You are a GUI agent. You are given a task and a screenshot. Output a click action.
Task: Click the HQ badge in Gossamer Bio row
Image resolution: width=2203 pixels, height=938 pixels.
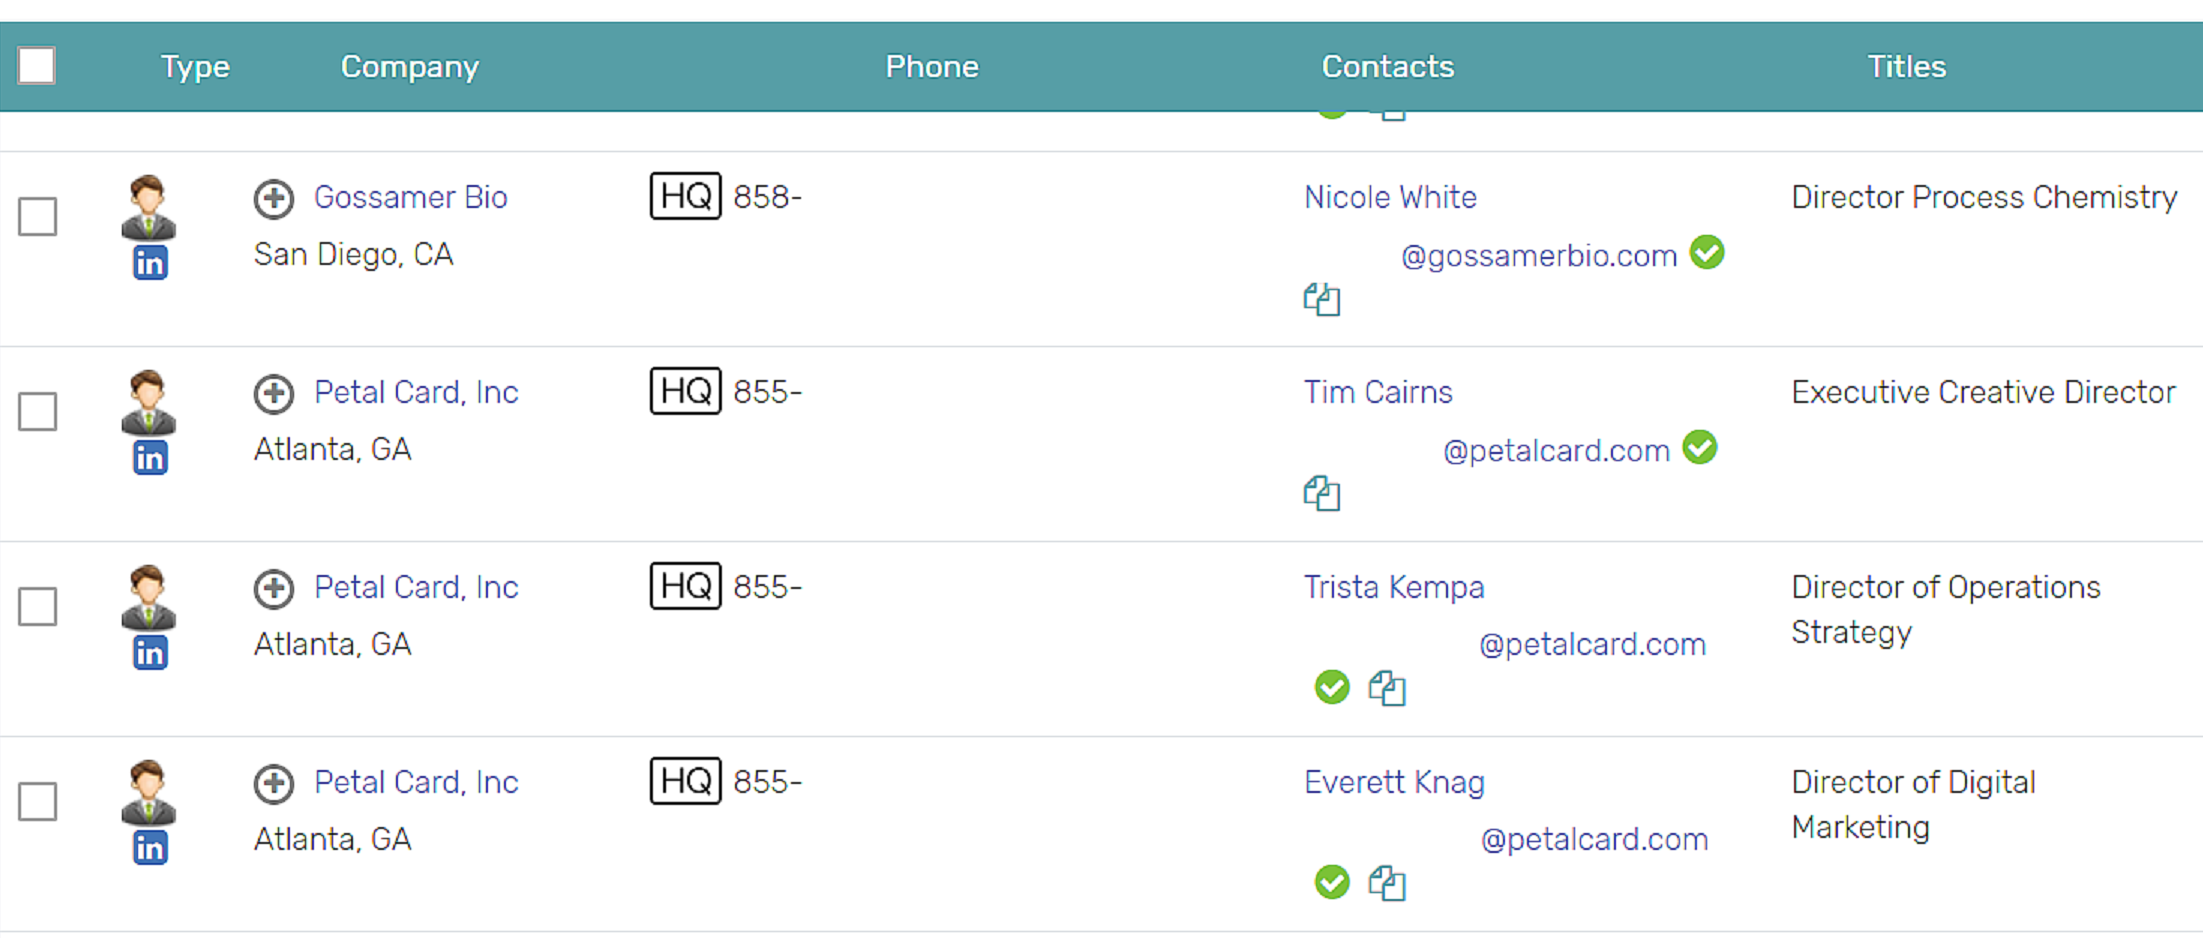pyautogui.click(x=685, y=196)
